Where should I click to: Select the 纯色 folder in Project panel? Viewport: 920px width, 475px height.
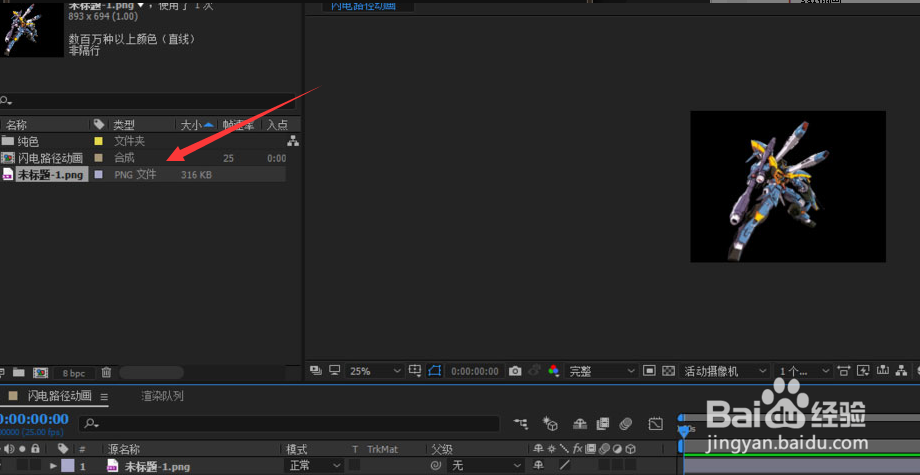28,141
